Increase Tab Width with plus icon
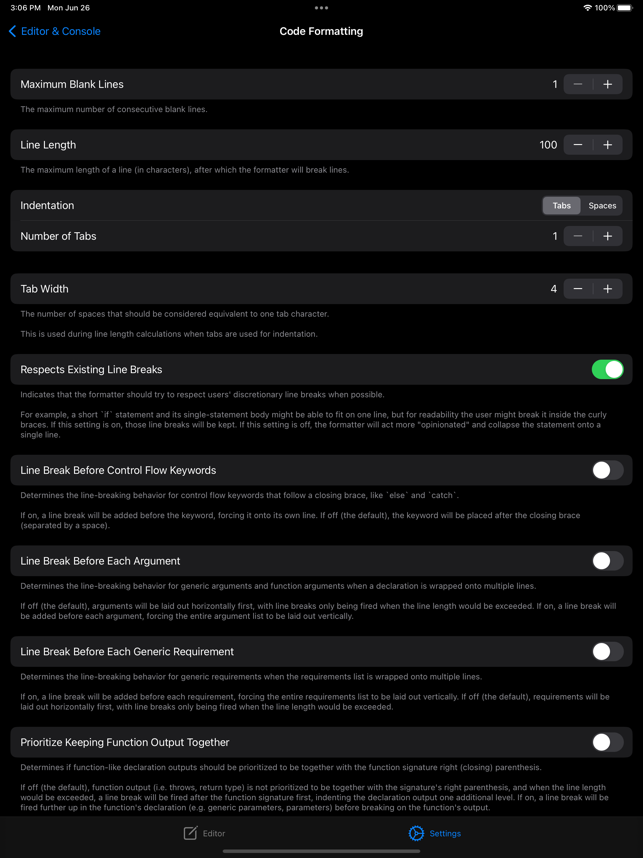The height and width of the screenshot is (858, 643). pos(607,289)
